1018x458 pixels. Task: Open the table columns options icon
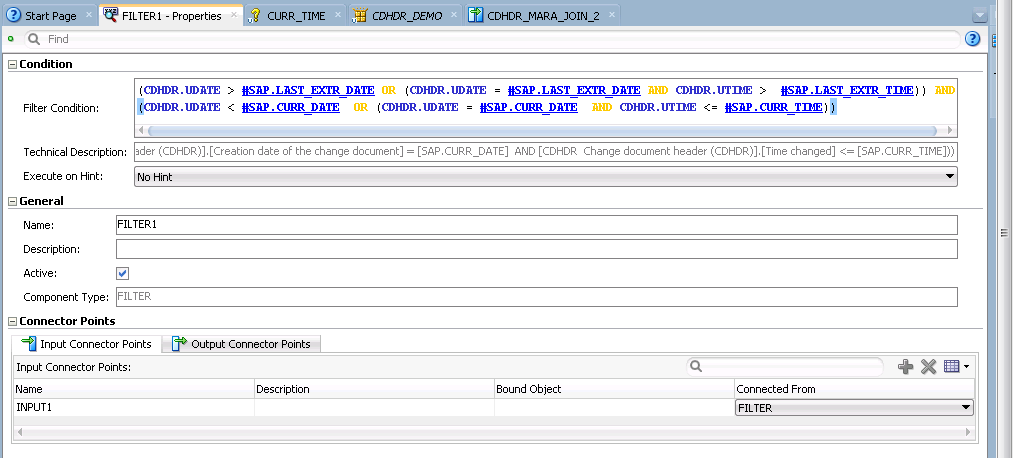point(956,367)
